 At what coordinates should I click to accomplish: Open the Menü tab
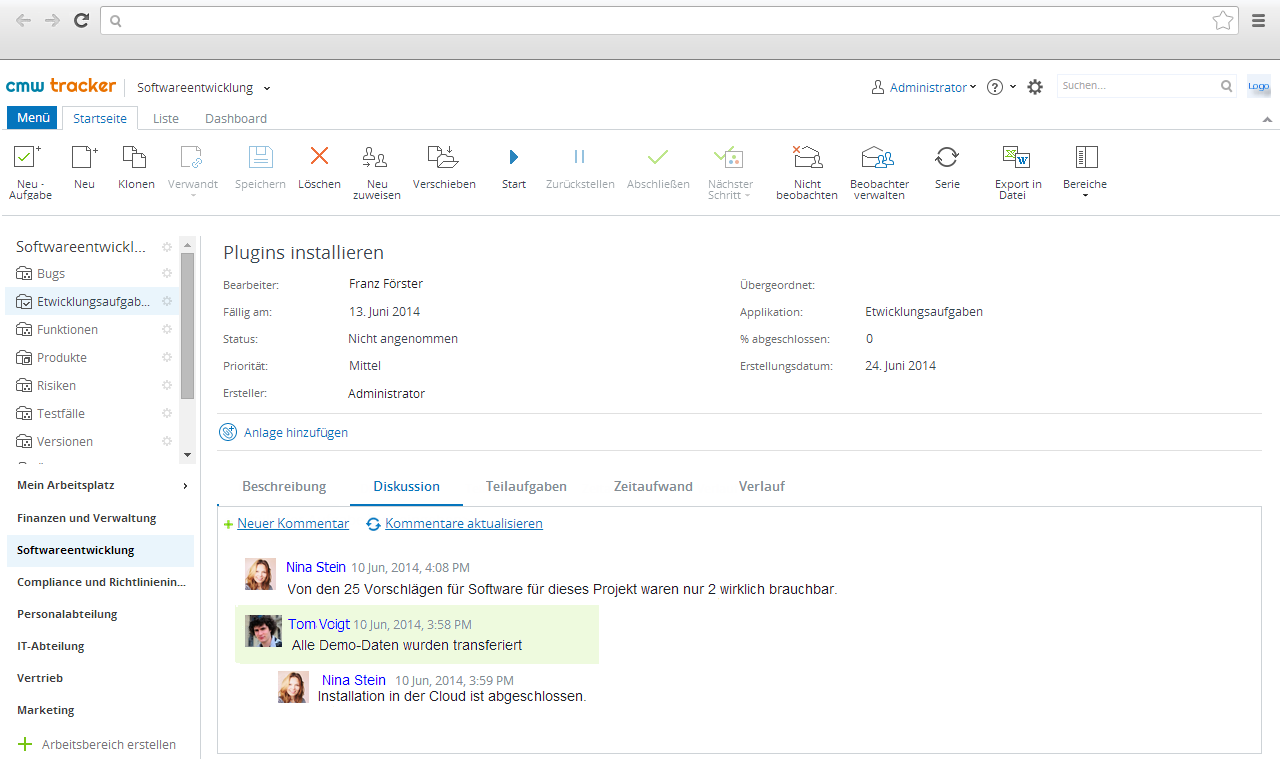33,118
